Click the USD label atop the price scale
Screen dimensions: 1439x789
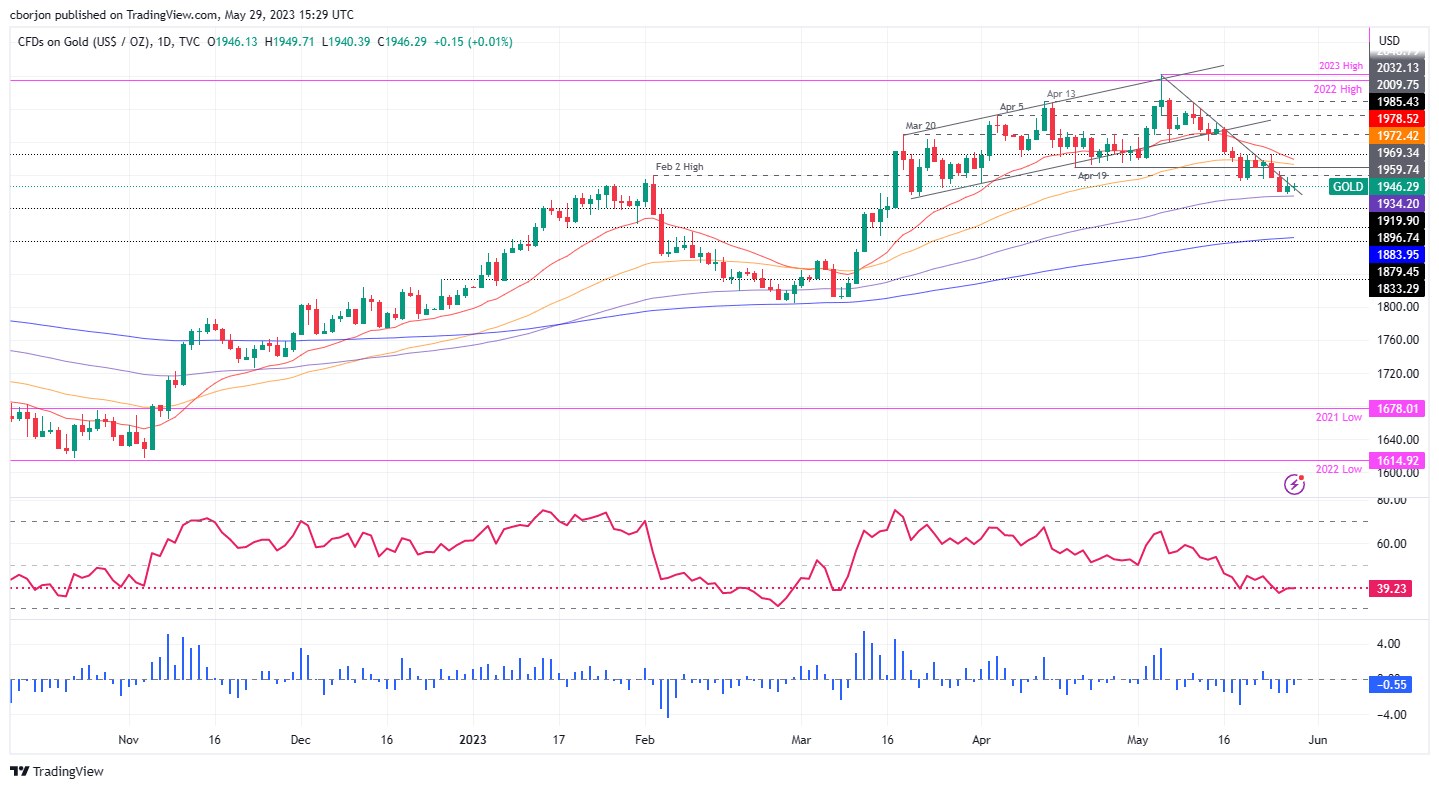[1388, 41]
